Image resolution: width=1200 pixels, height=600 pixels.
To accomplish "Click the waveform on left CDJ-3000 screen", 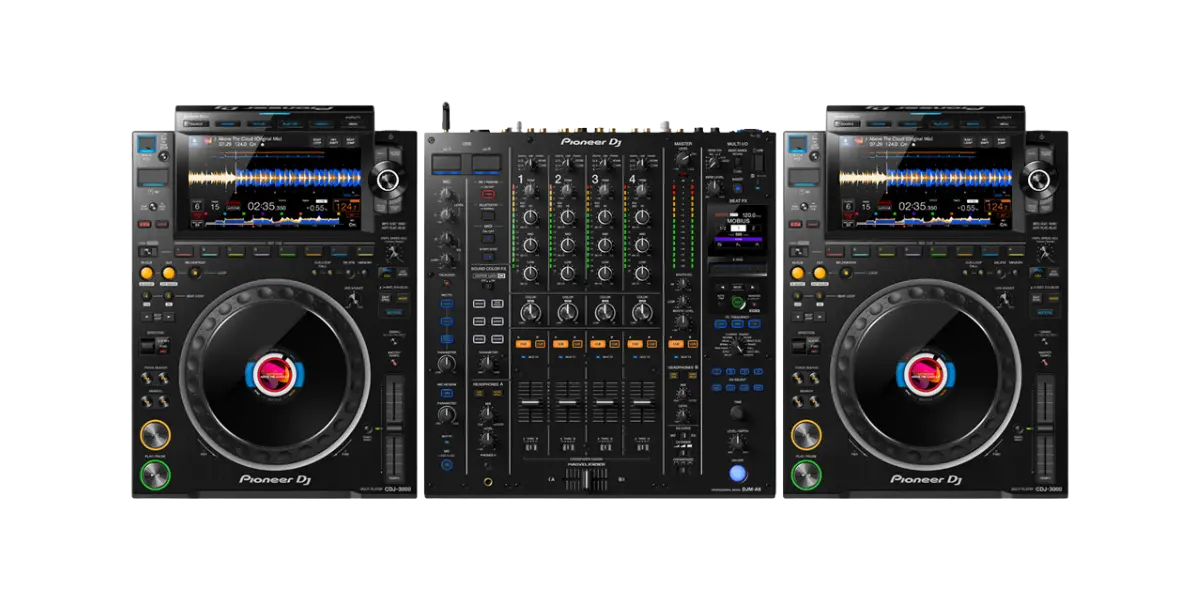I will pyautogui.click(x=275, y=178).
